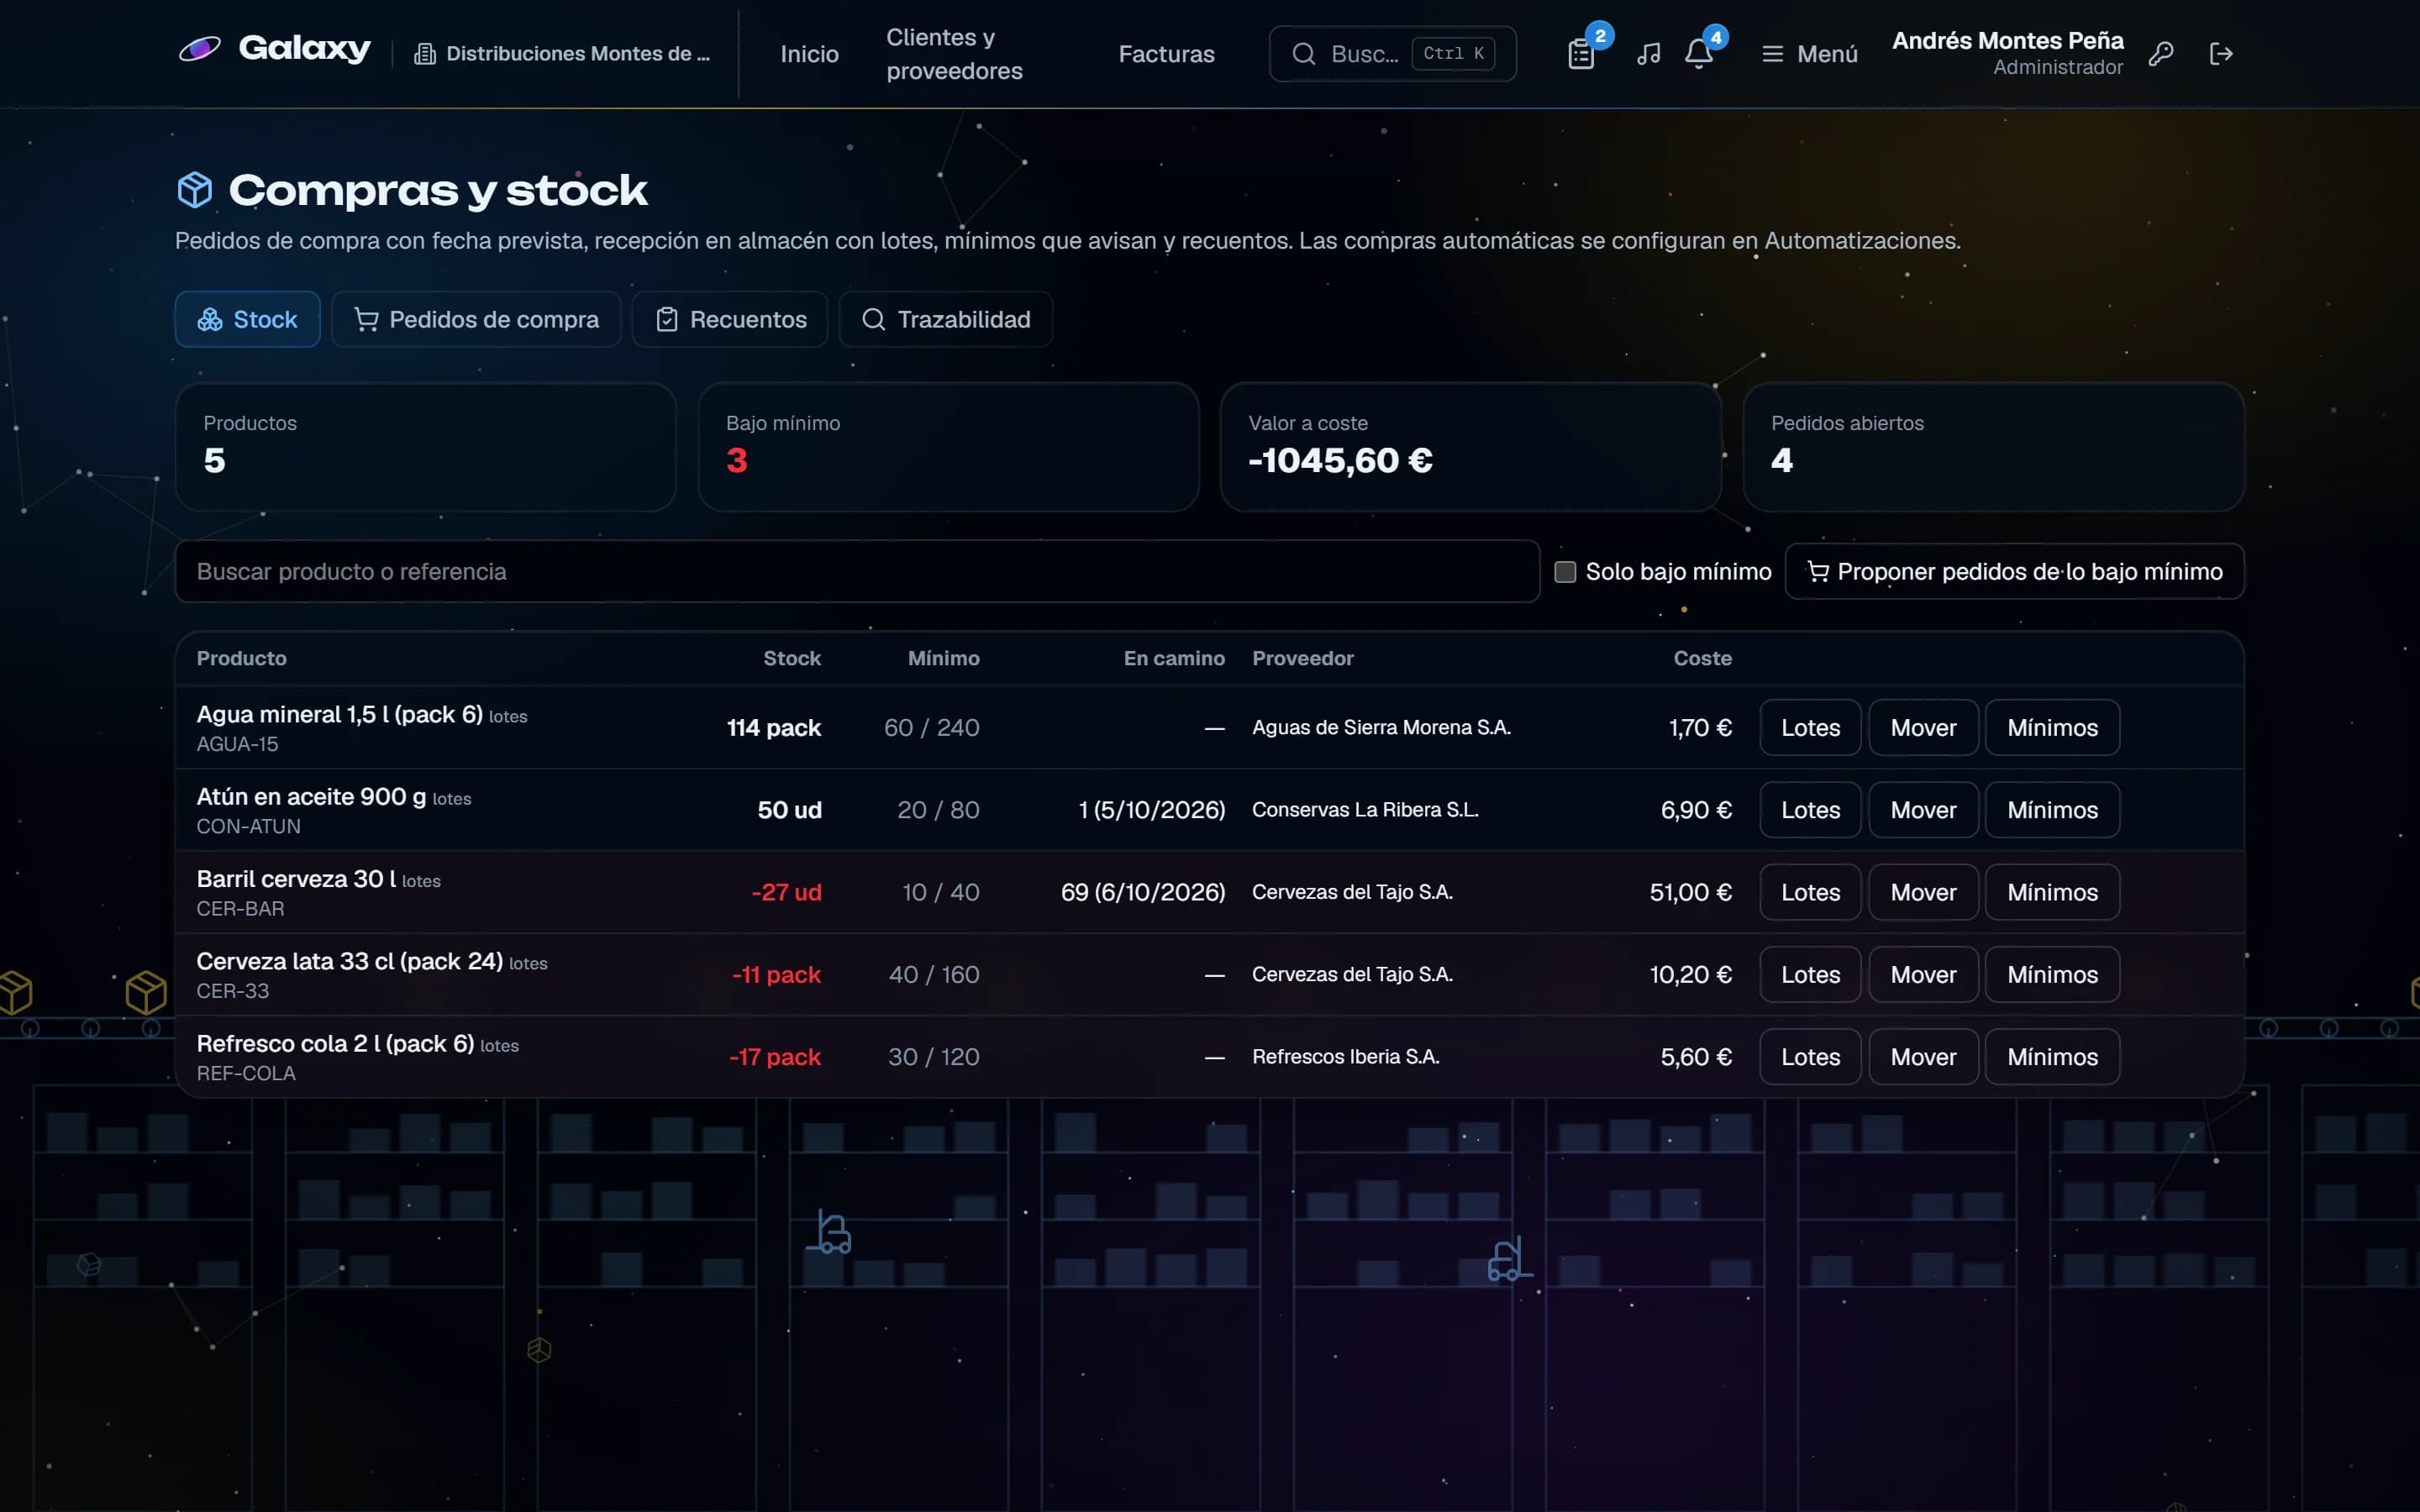2420x1512 pixels.
Task: Click the cube icon beside Compras y stock
Action: click(x=195, y=189)
